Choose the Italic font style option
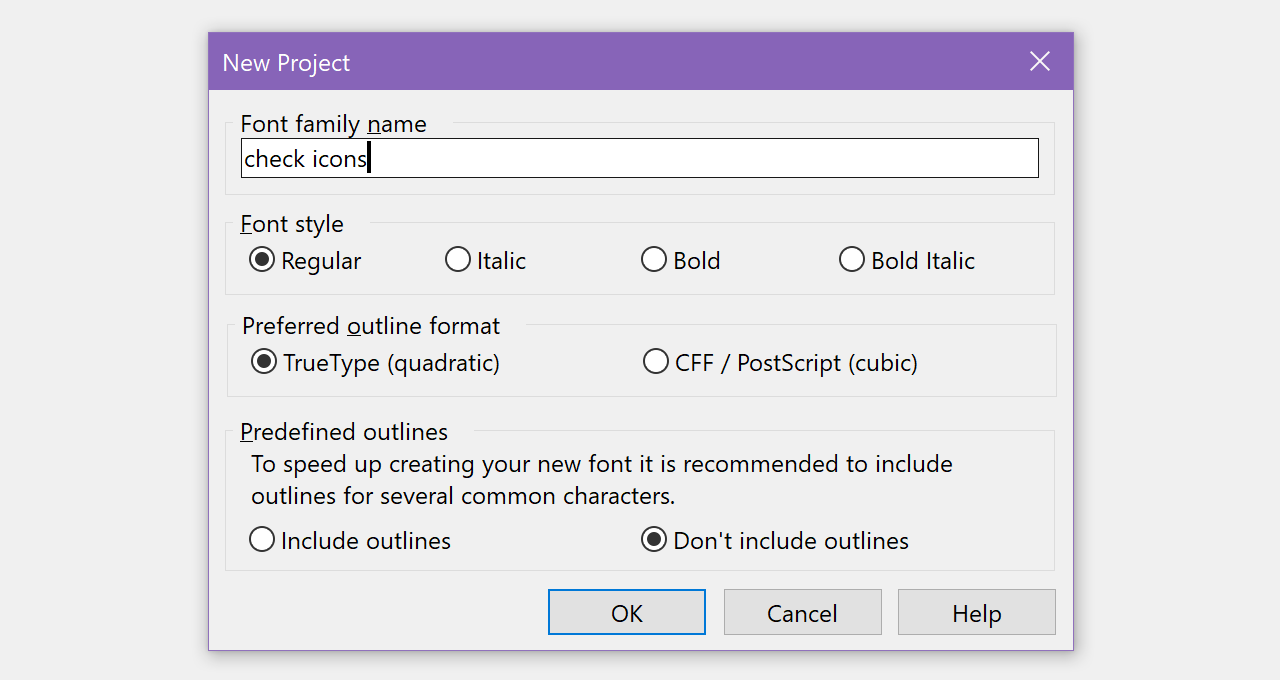Viewport: 1280px width, 680px height. tap(458, 260)
